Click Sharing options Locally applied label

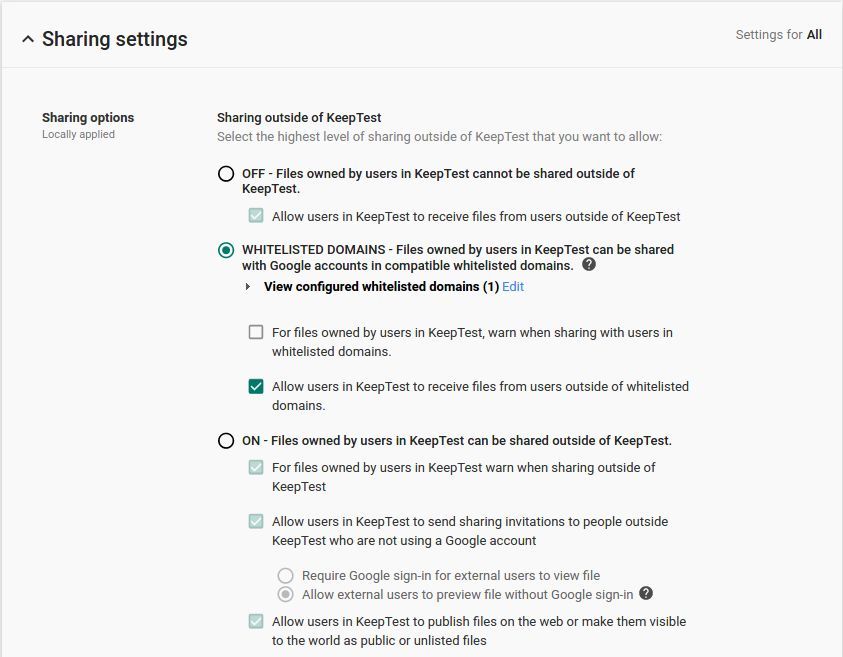[88, 125]
